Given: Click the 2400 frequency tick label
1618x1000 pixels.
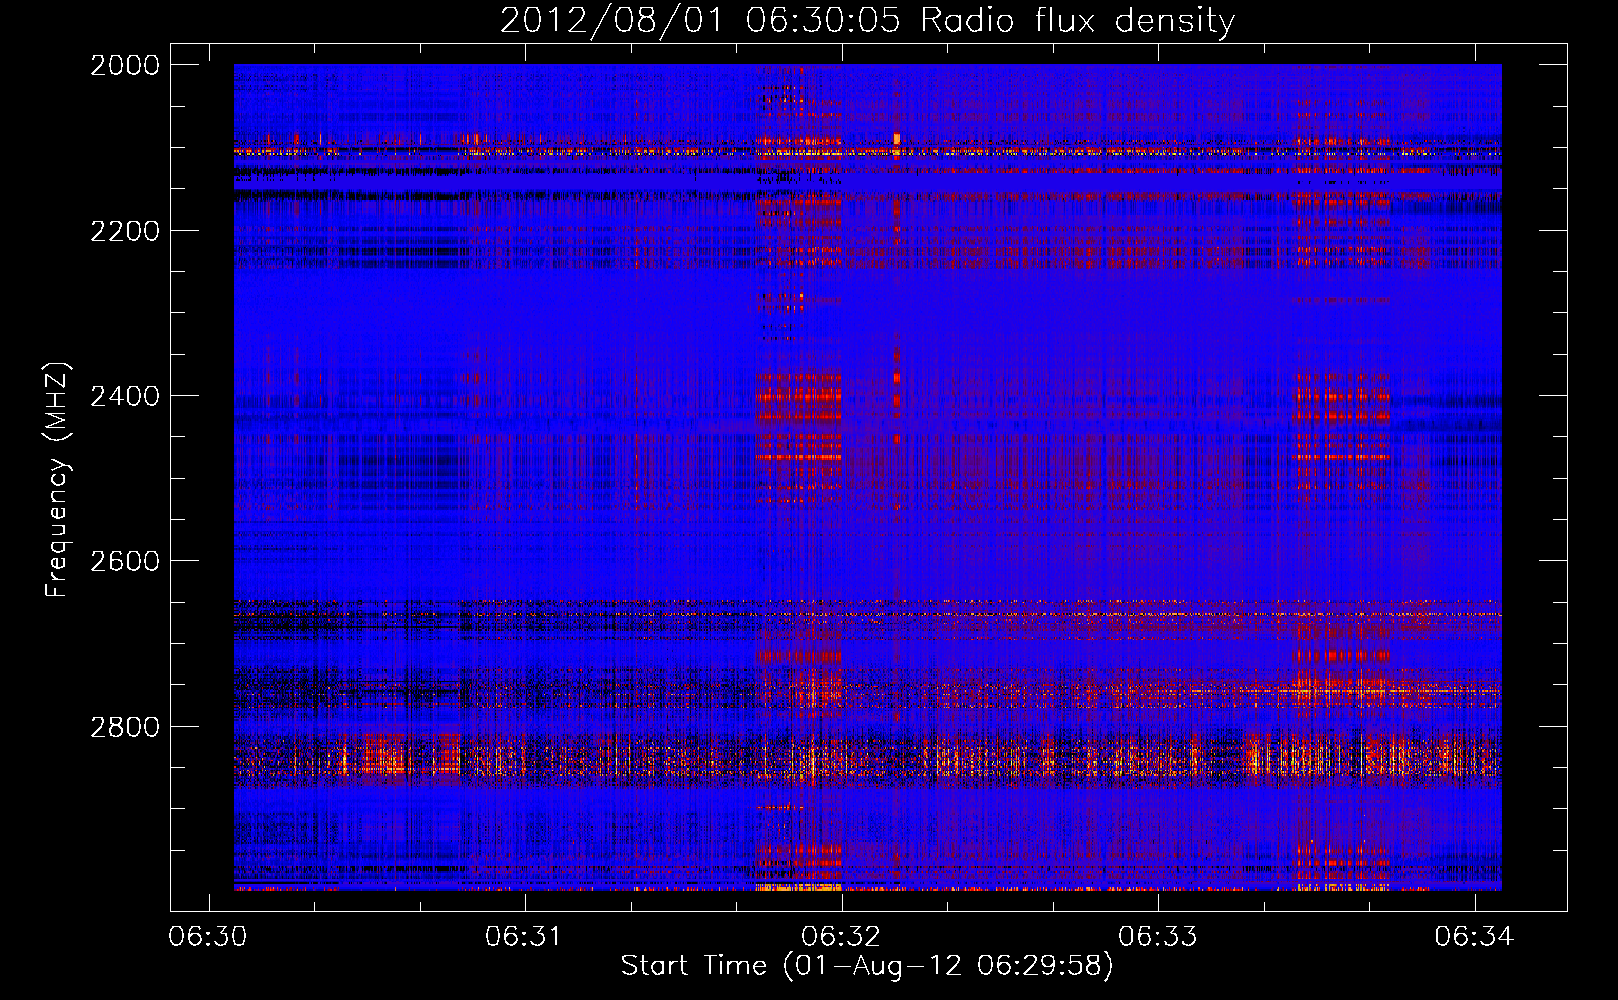Looking at the screenshot, I should [x=125, y=396].
